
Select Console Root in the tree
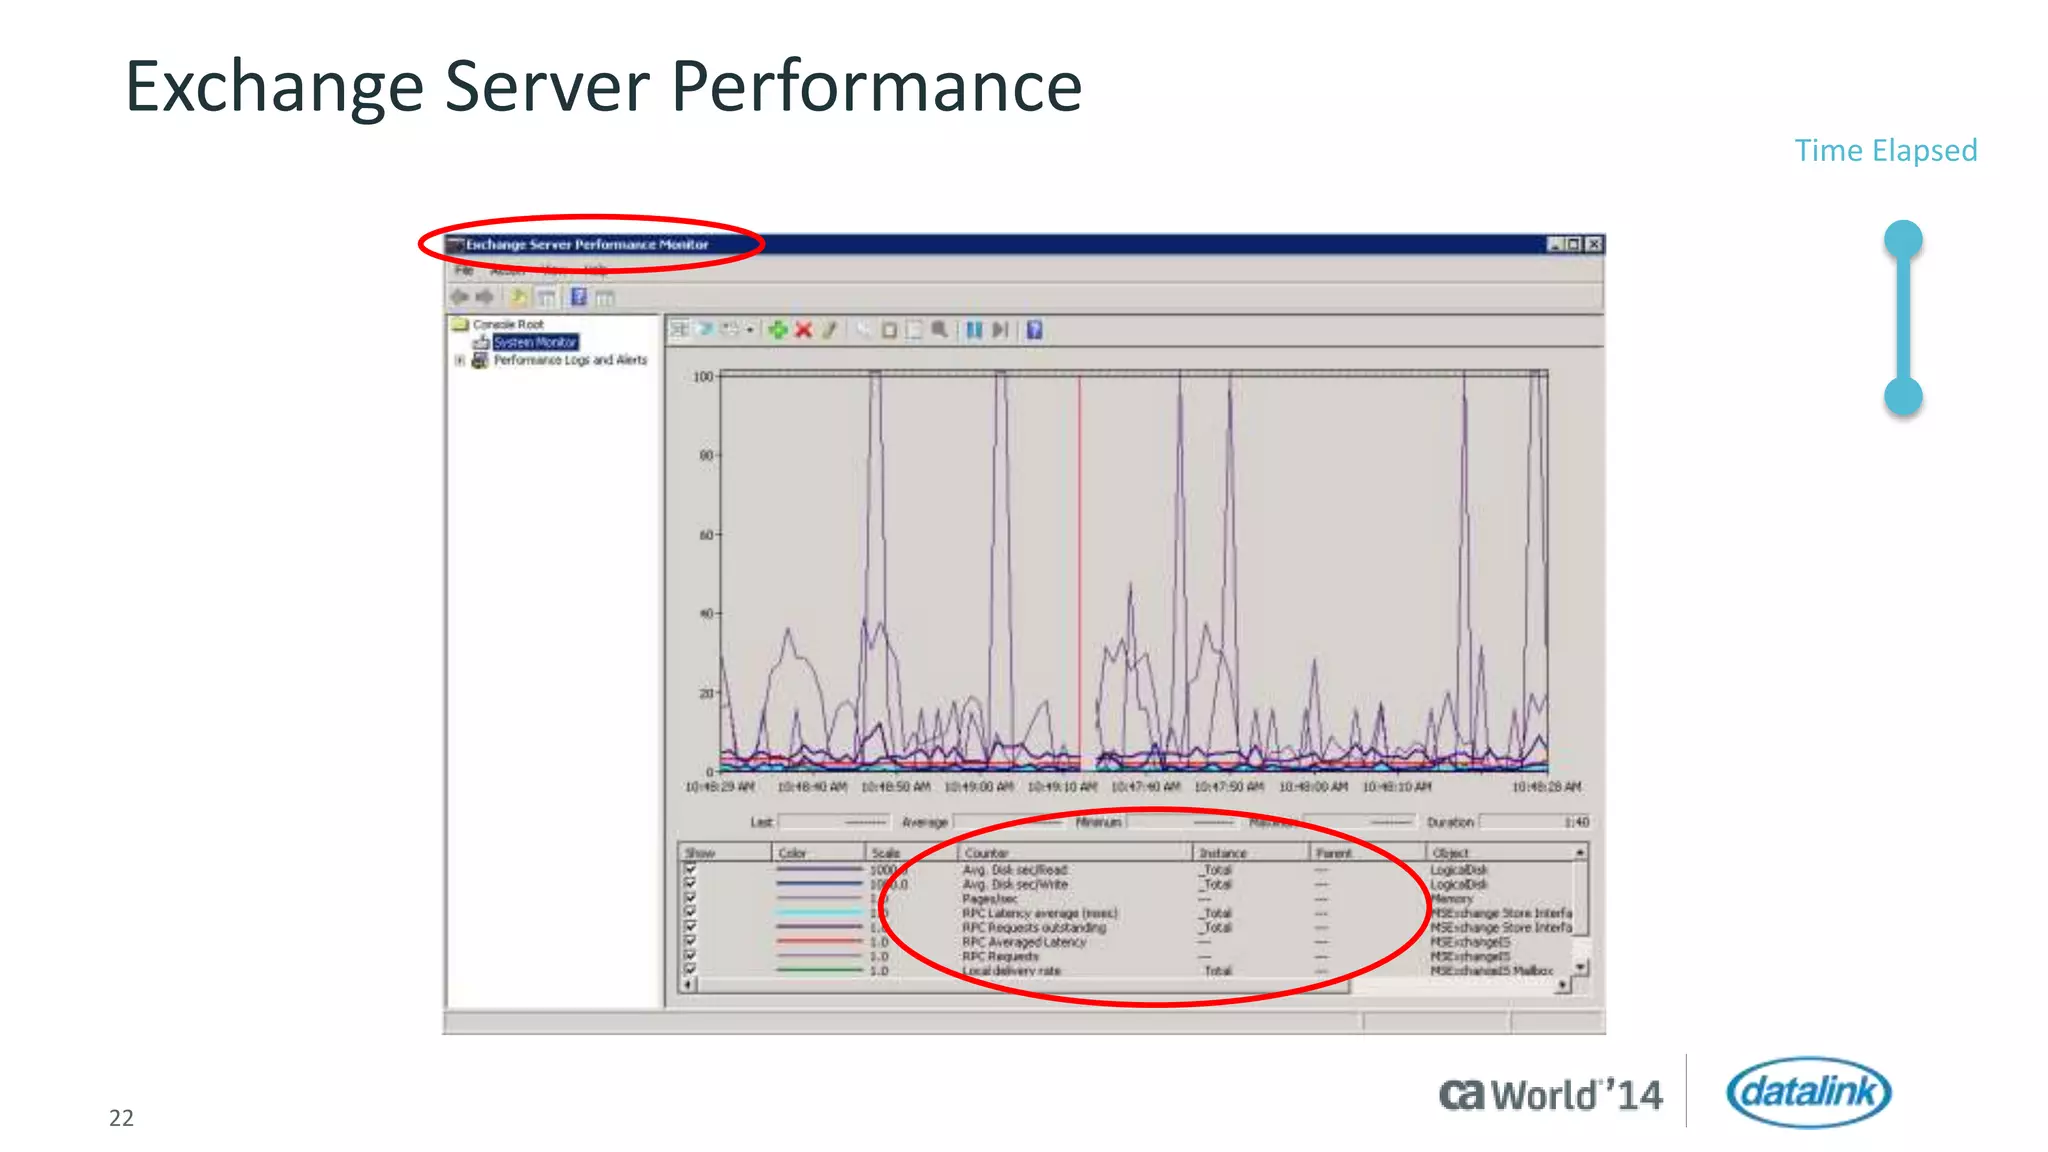point(508,324)
